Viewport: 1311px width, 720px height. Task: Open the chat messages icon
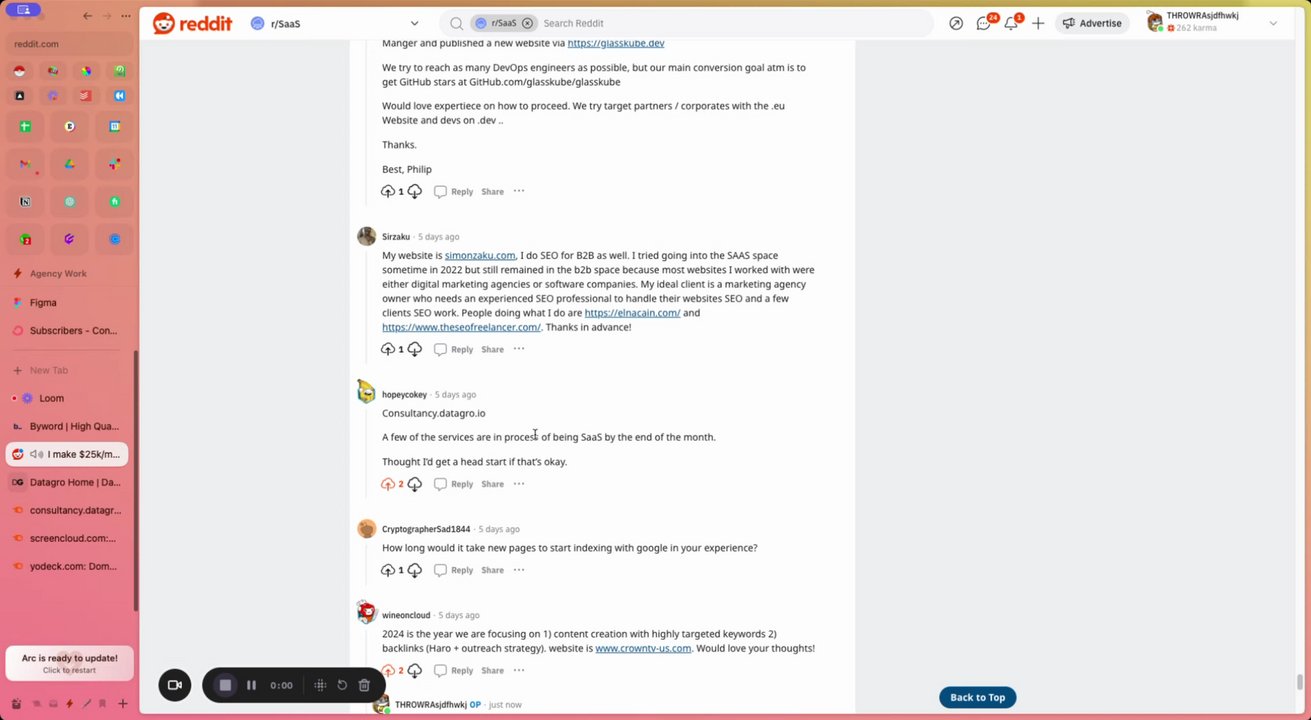click(984, 23)
